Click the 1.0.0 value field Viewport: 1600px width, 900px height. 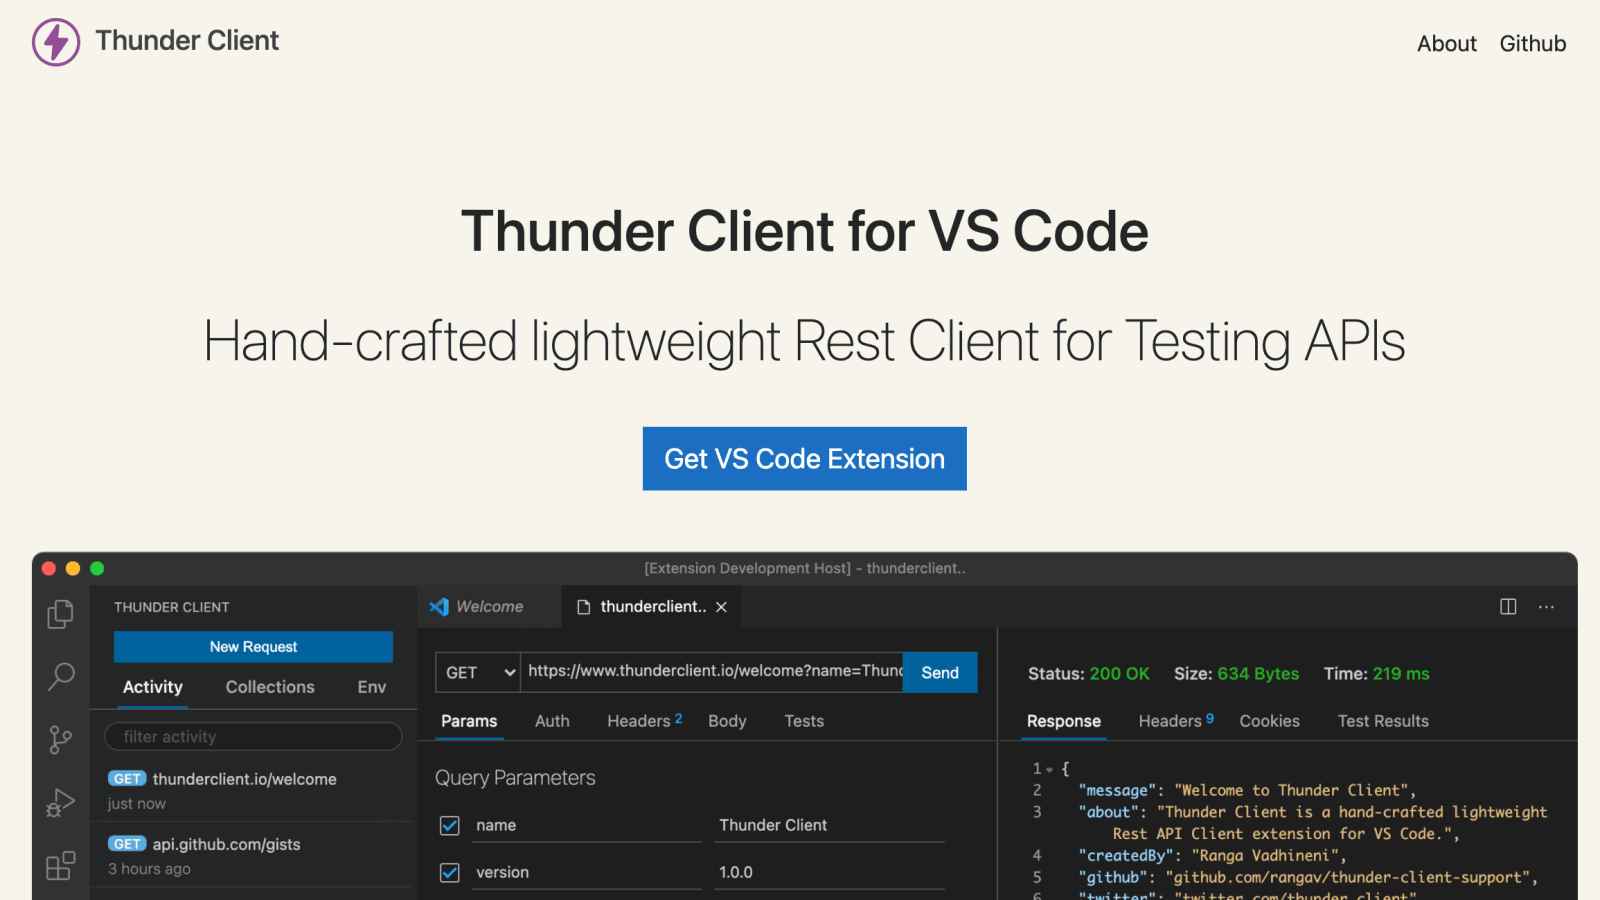point(829,873)
